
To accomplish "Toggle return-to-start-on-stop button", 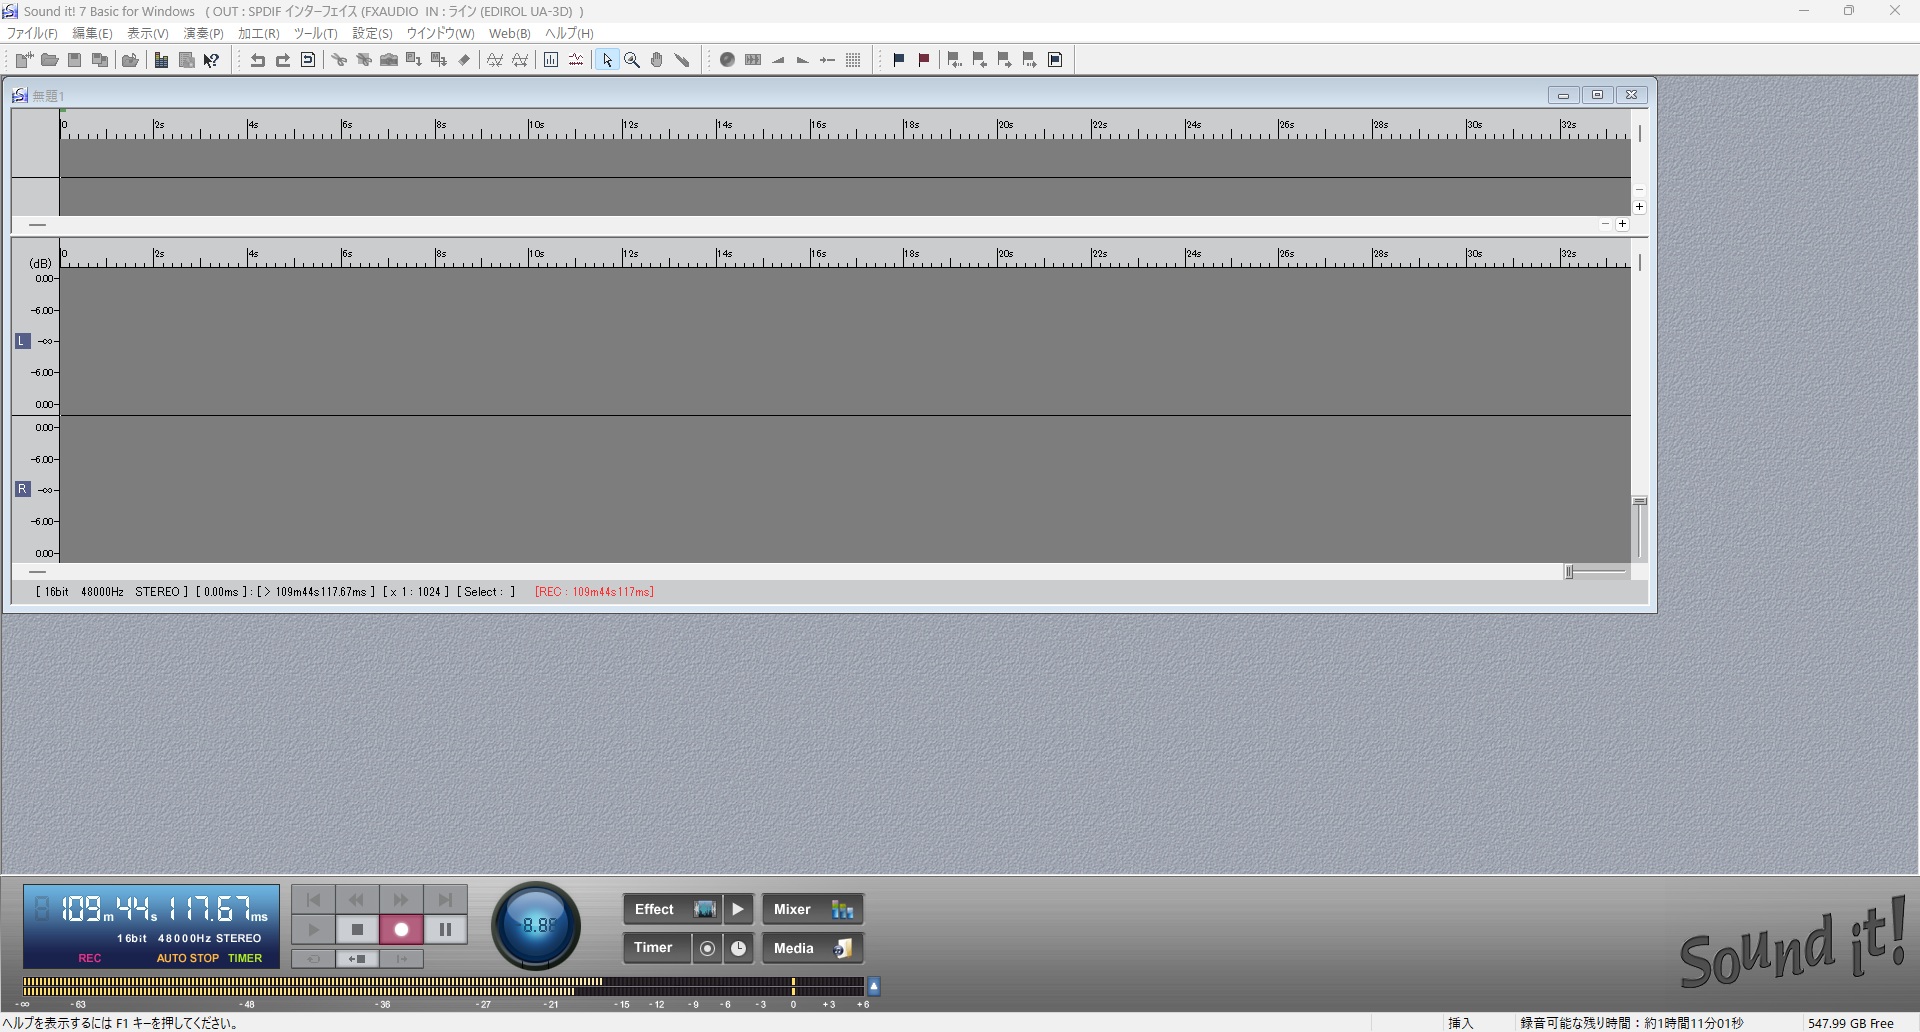I will pos(357,958).
